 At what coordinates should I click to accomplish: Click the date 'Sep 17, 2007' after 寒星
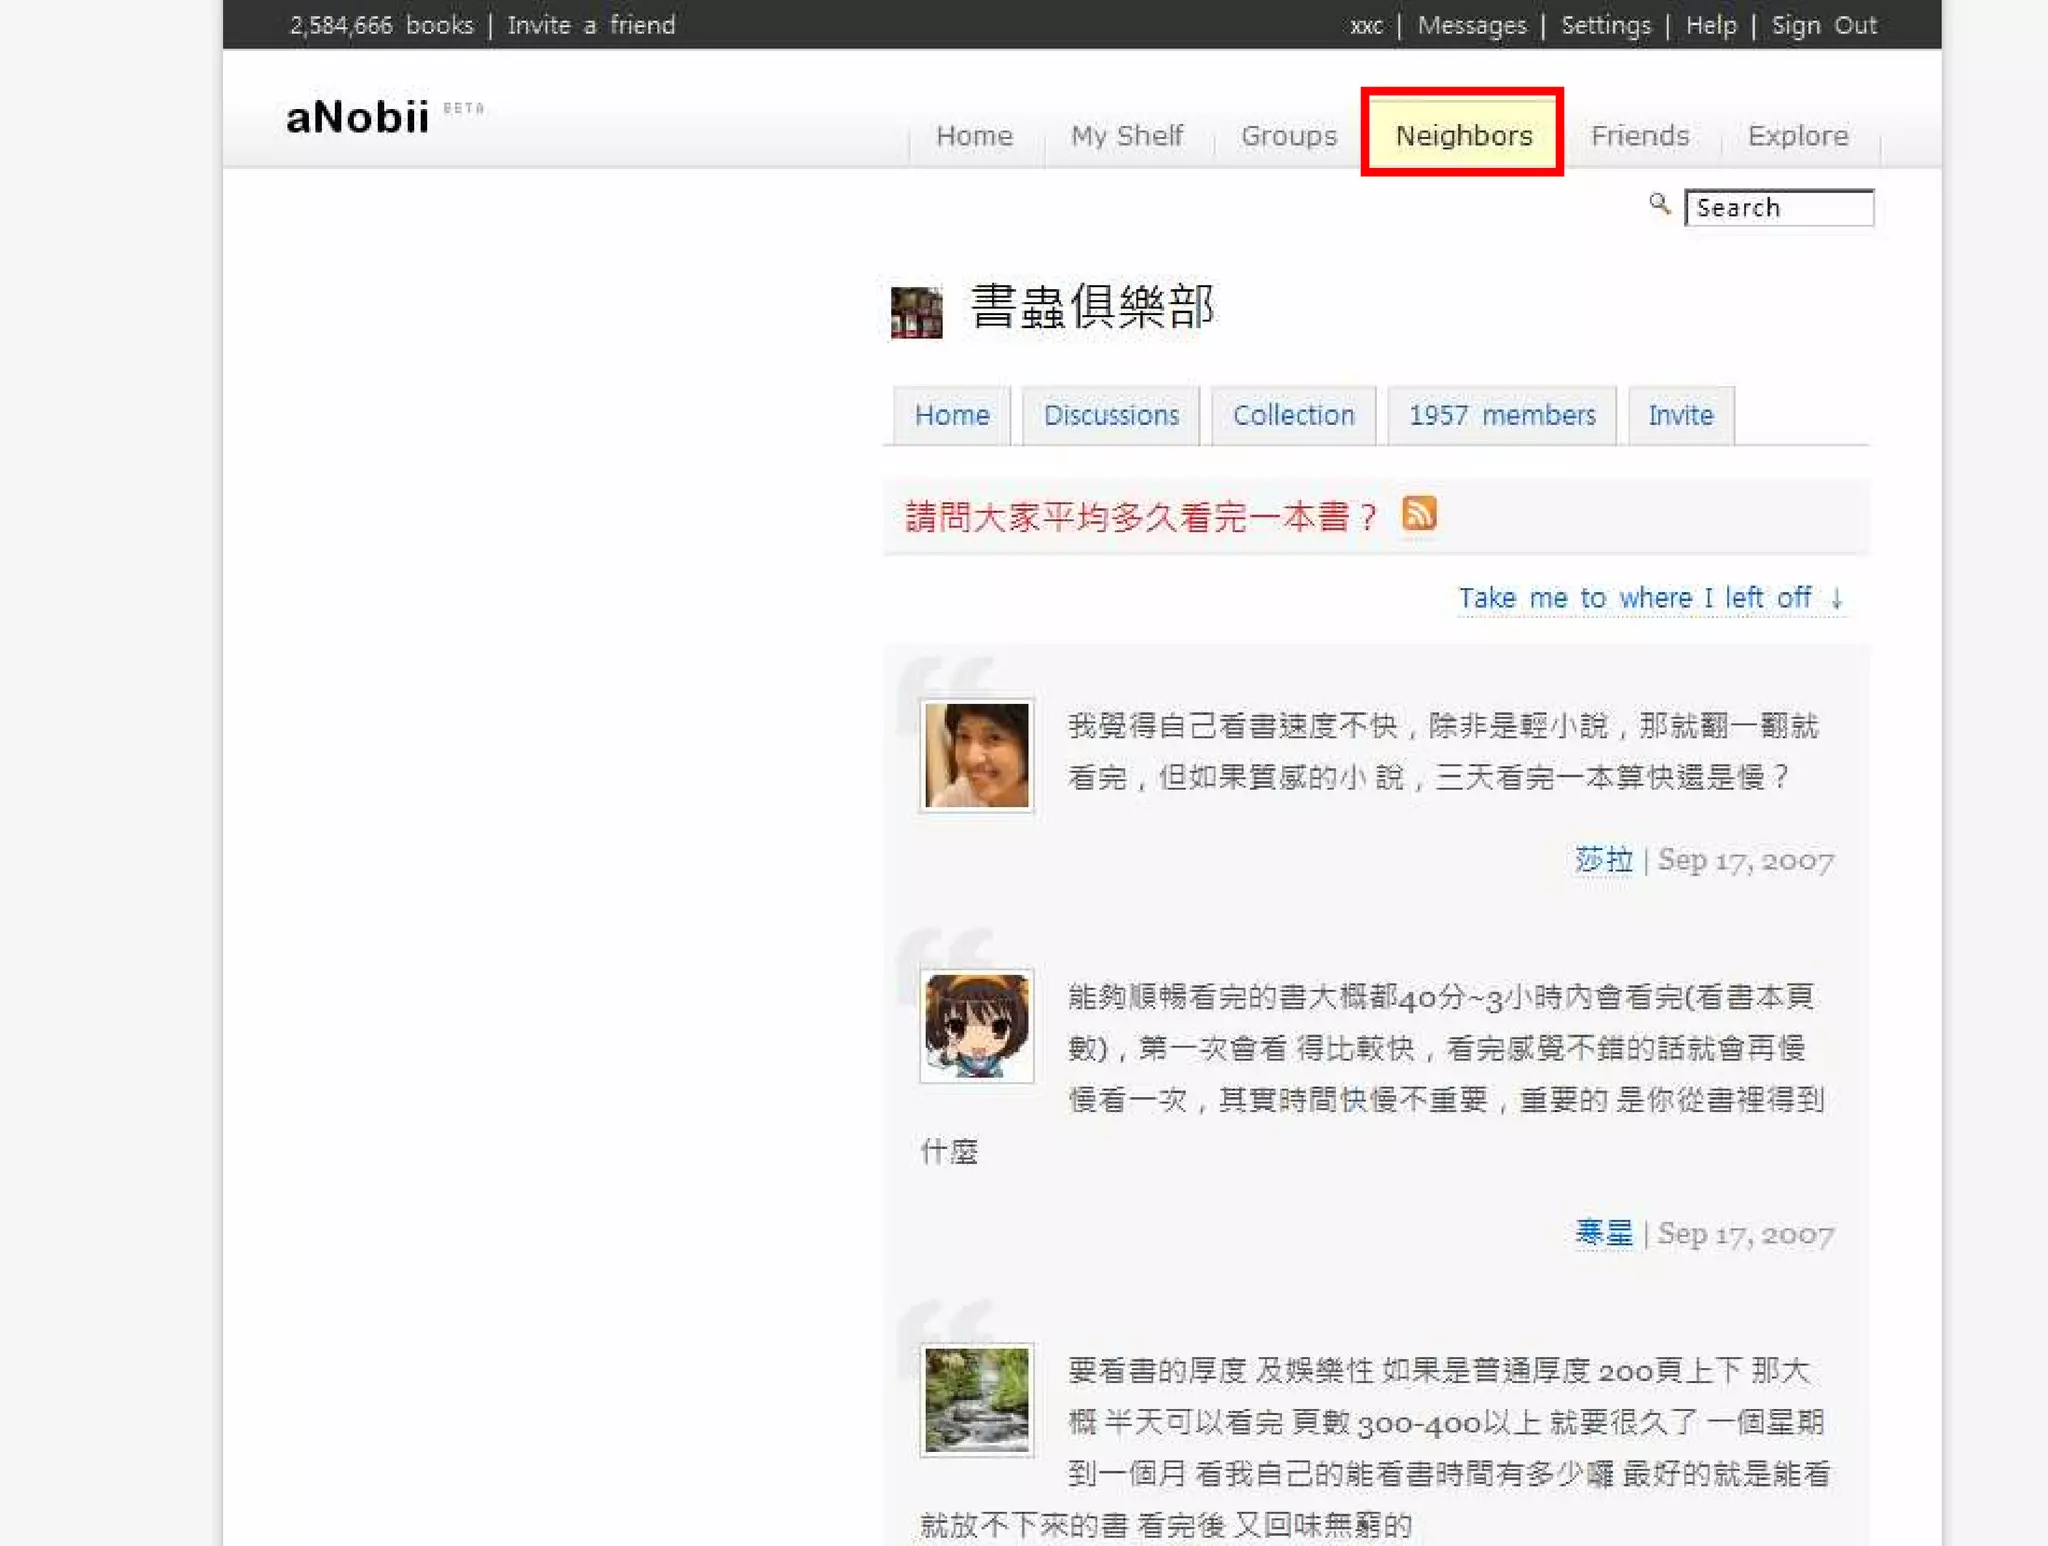pos(1746,1233)
